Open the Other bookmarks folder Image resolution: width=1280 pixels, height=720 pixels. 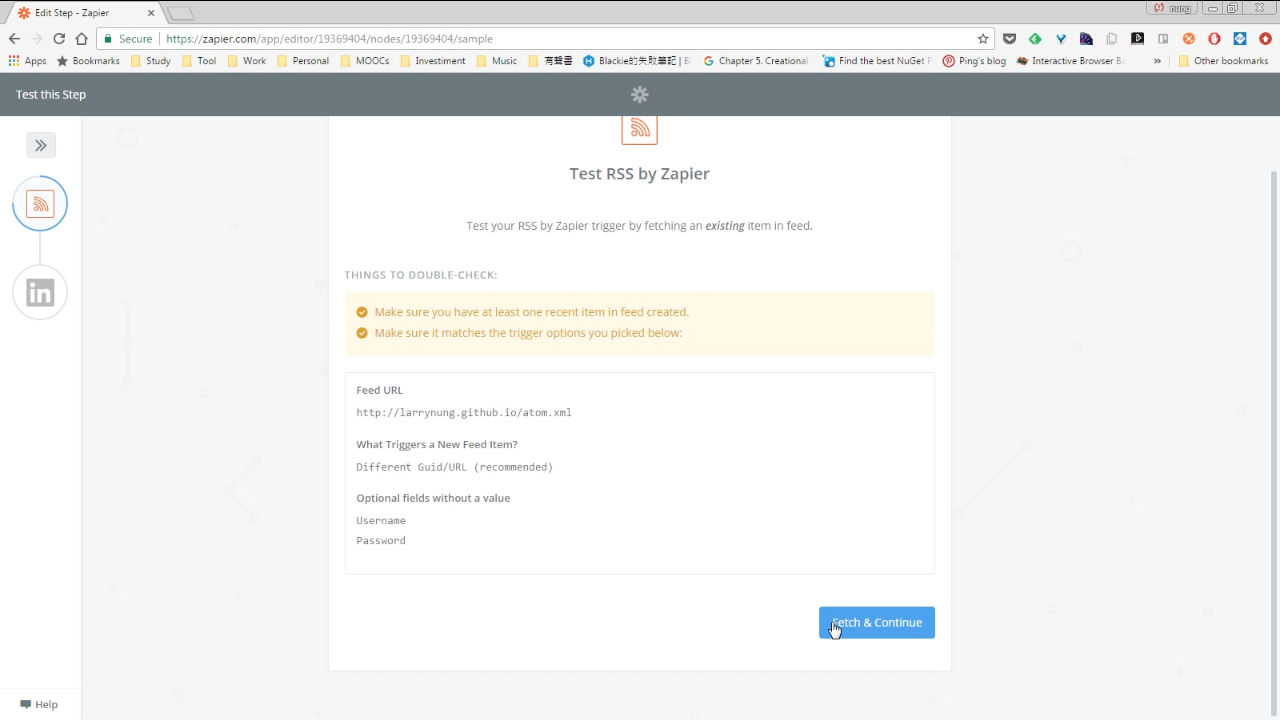tap(1223, 60)
